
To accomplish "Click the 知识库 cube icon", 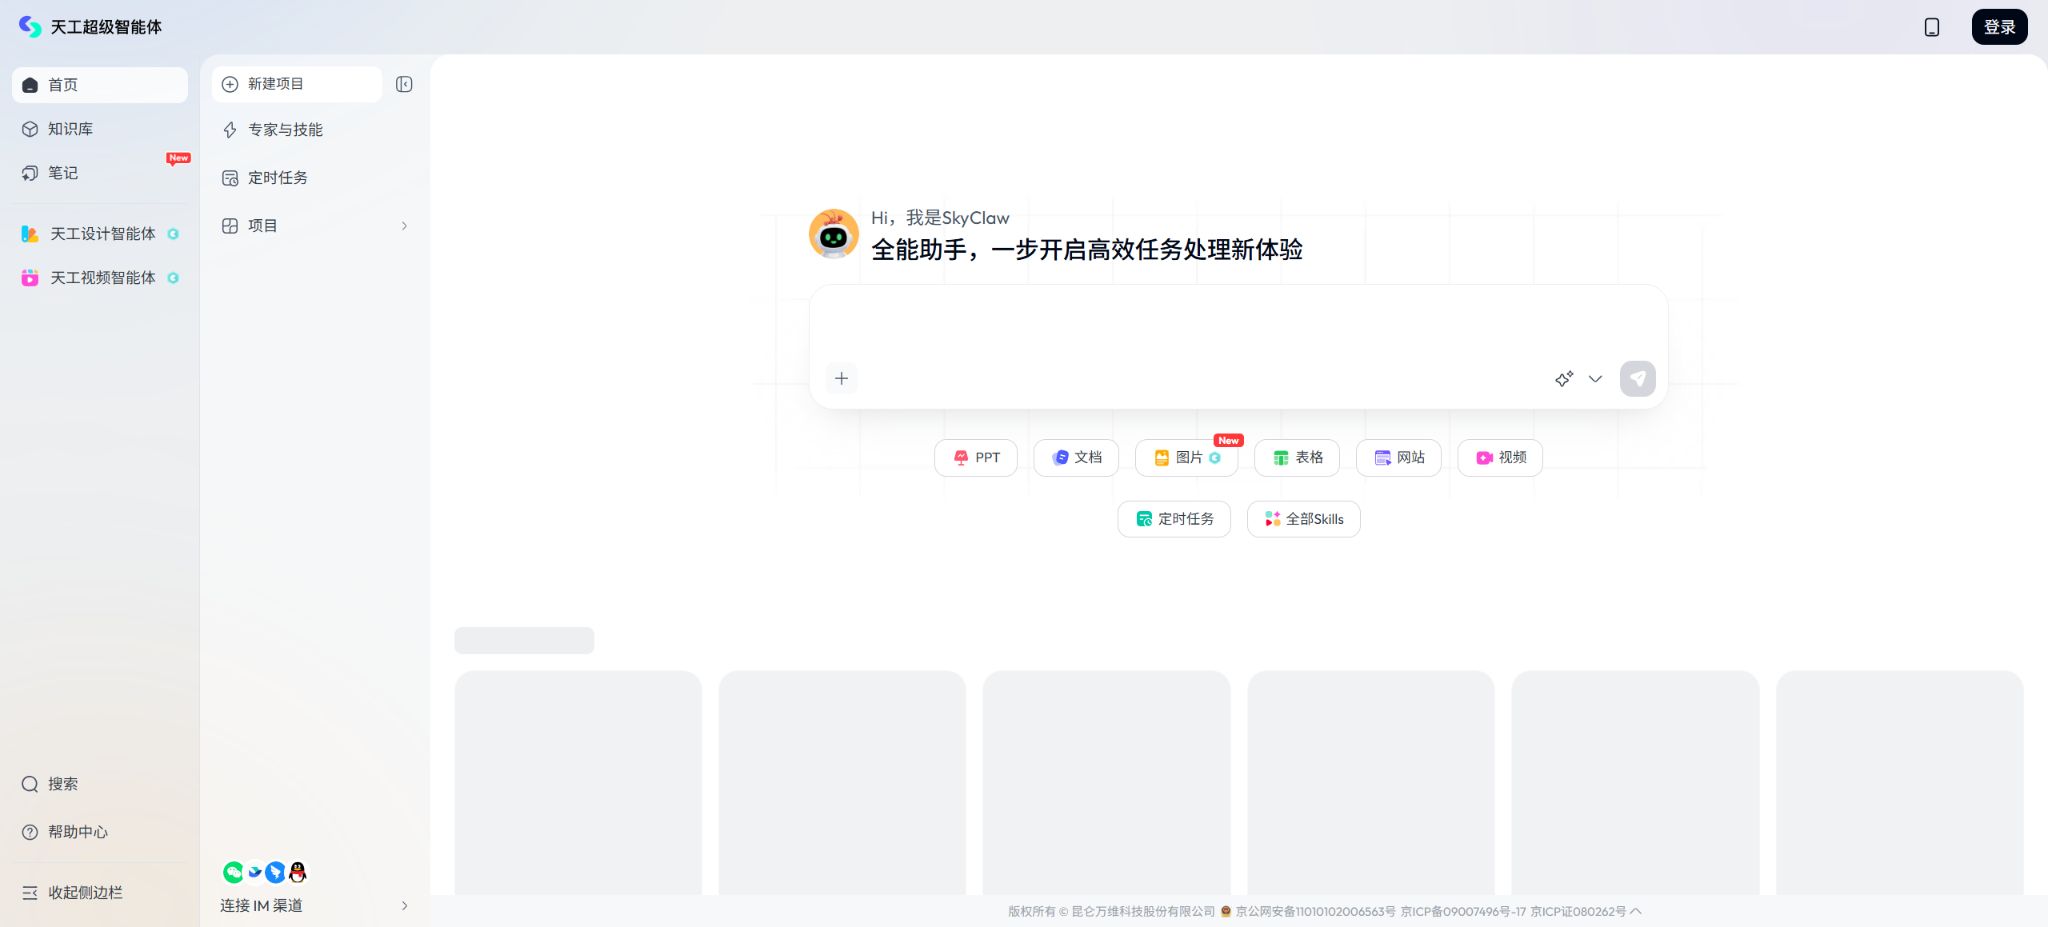I will pos(30,129).
